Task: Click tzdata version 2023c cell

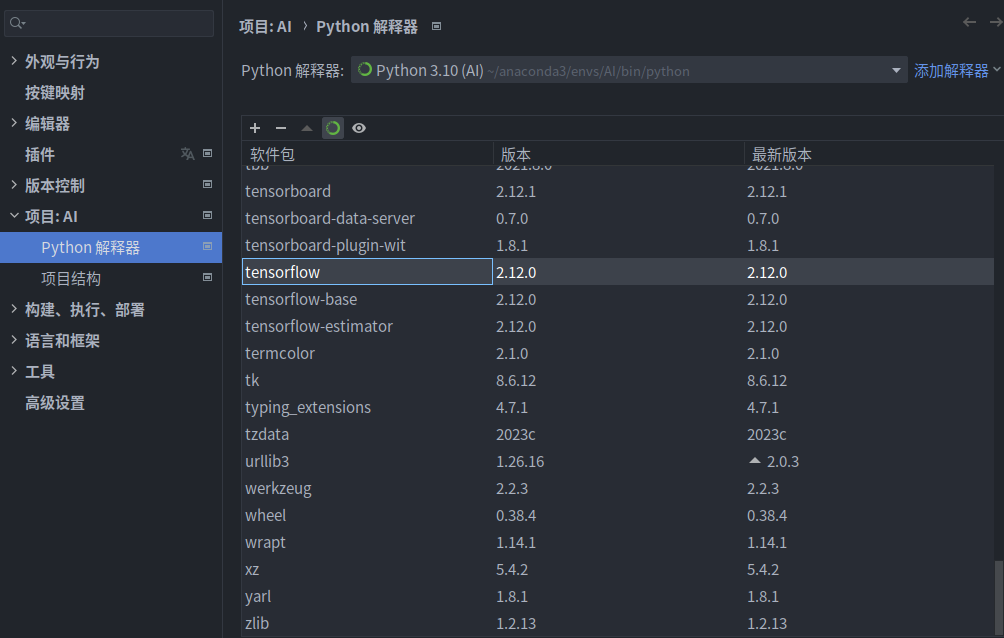Action: 515,434
